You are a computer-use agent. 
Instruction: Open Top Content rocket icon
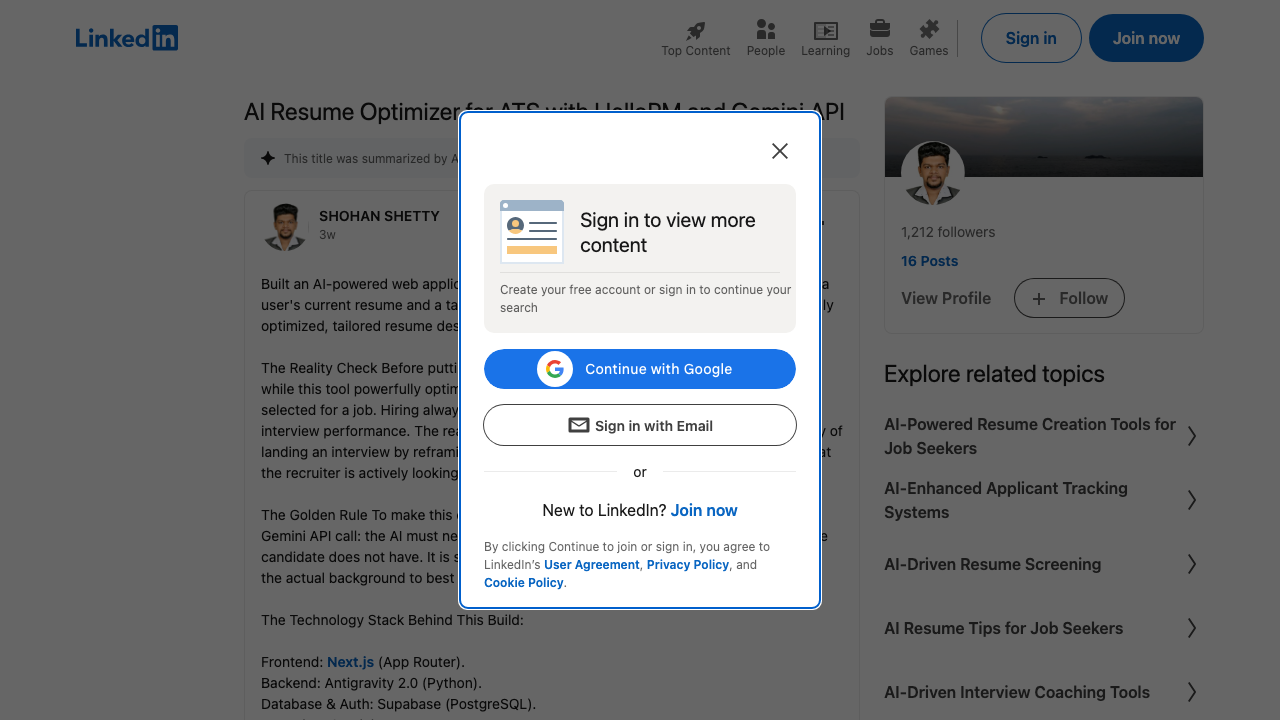pyautogui.click(x=696, y=30)
